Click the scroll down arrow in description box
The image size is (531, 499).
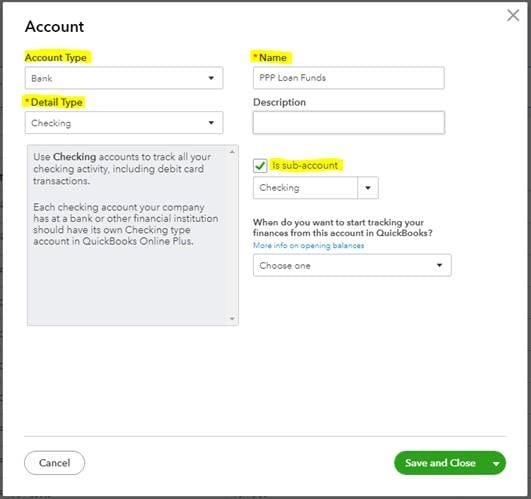point(232,319)
